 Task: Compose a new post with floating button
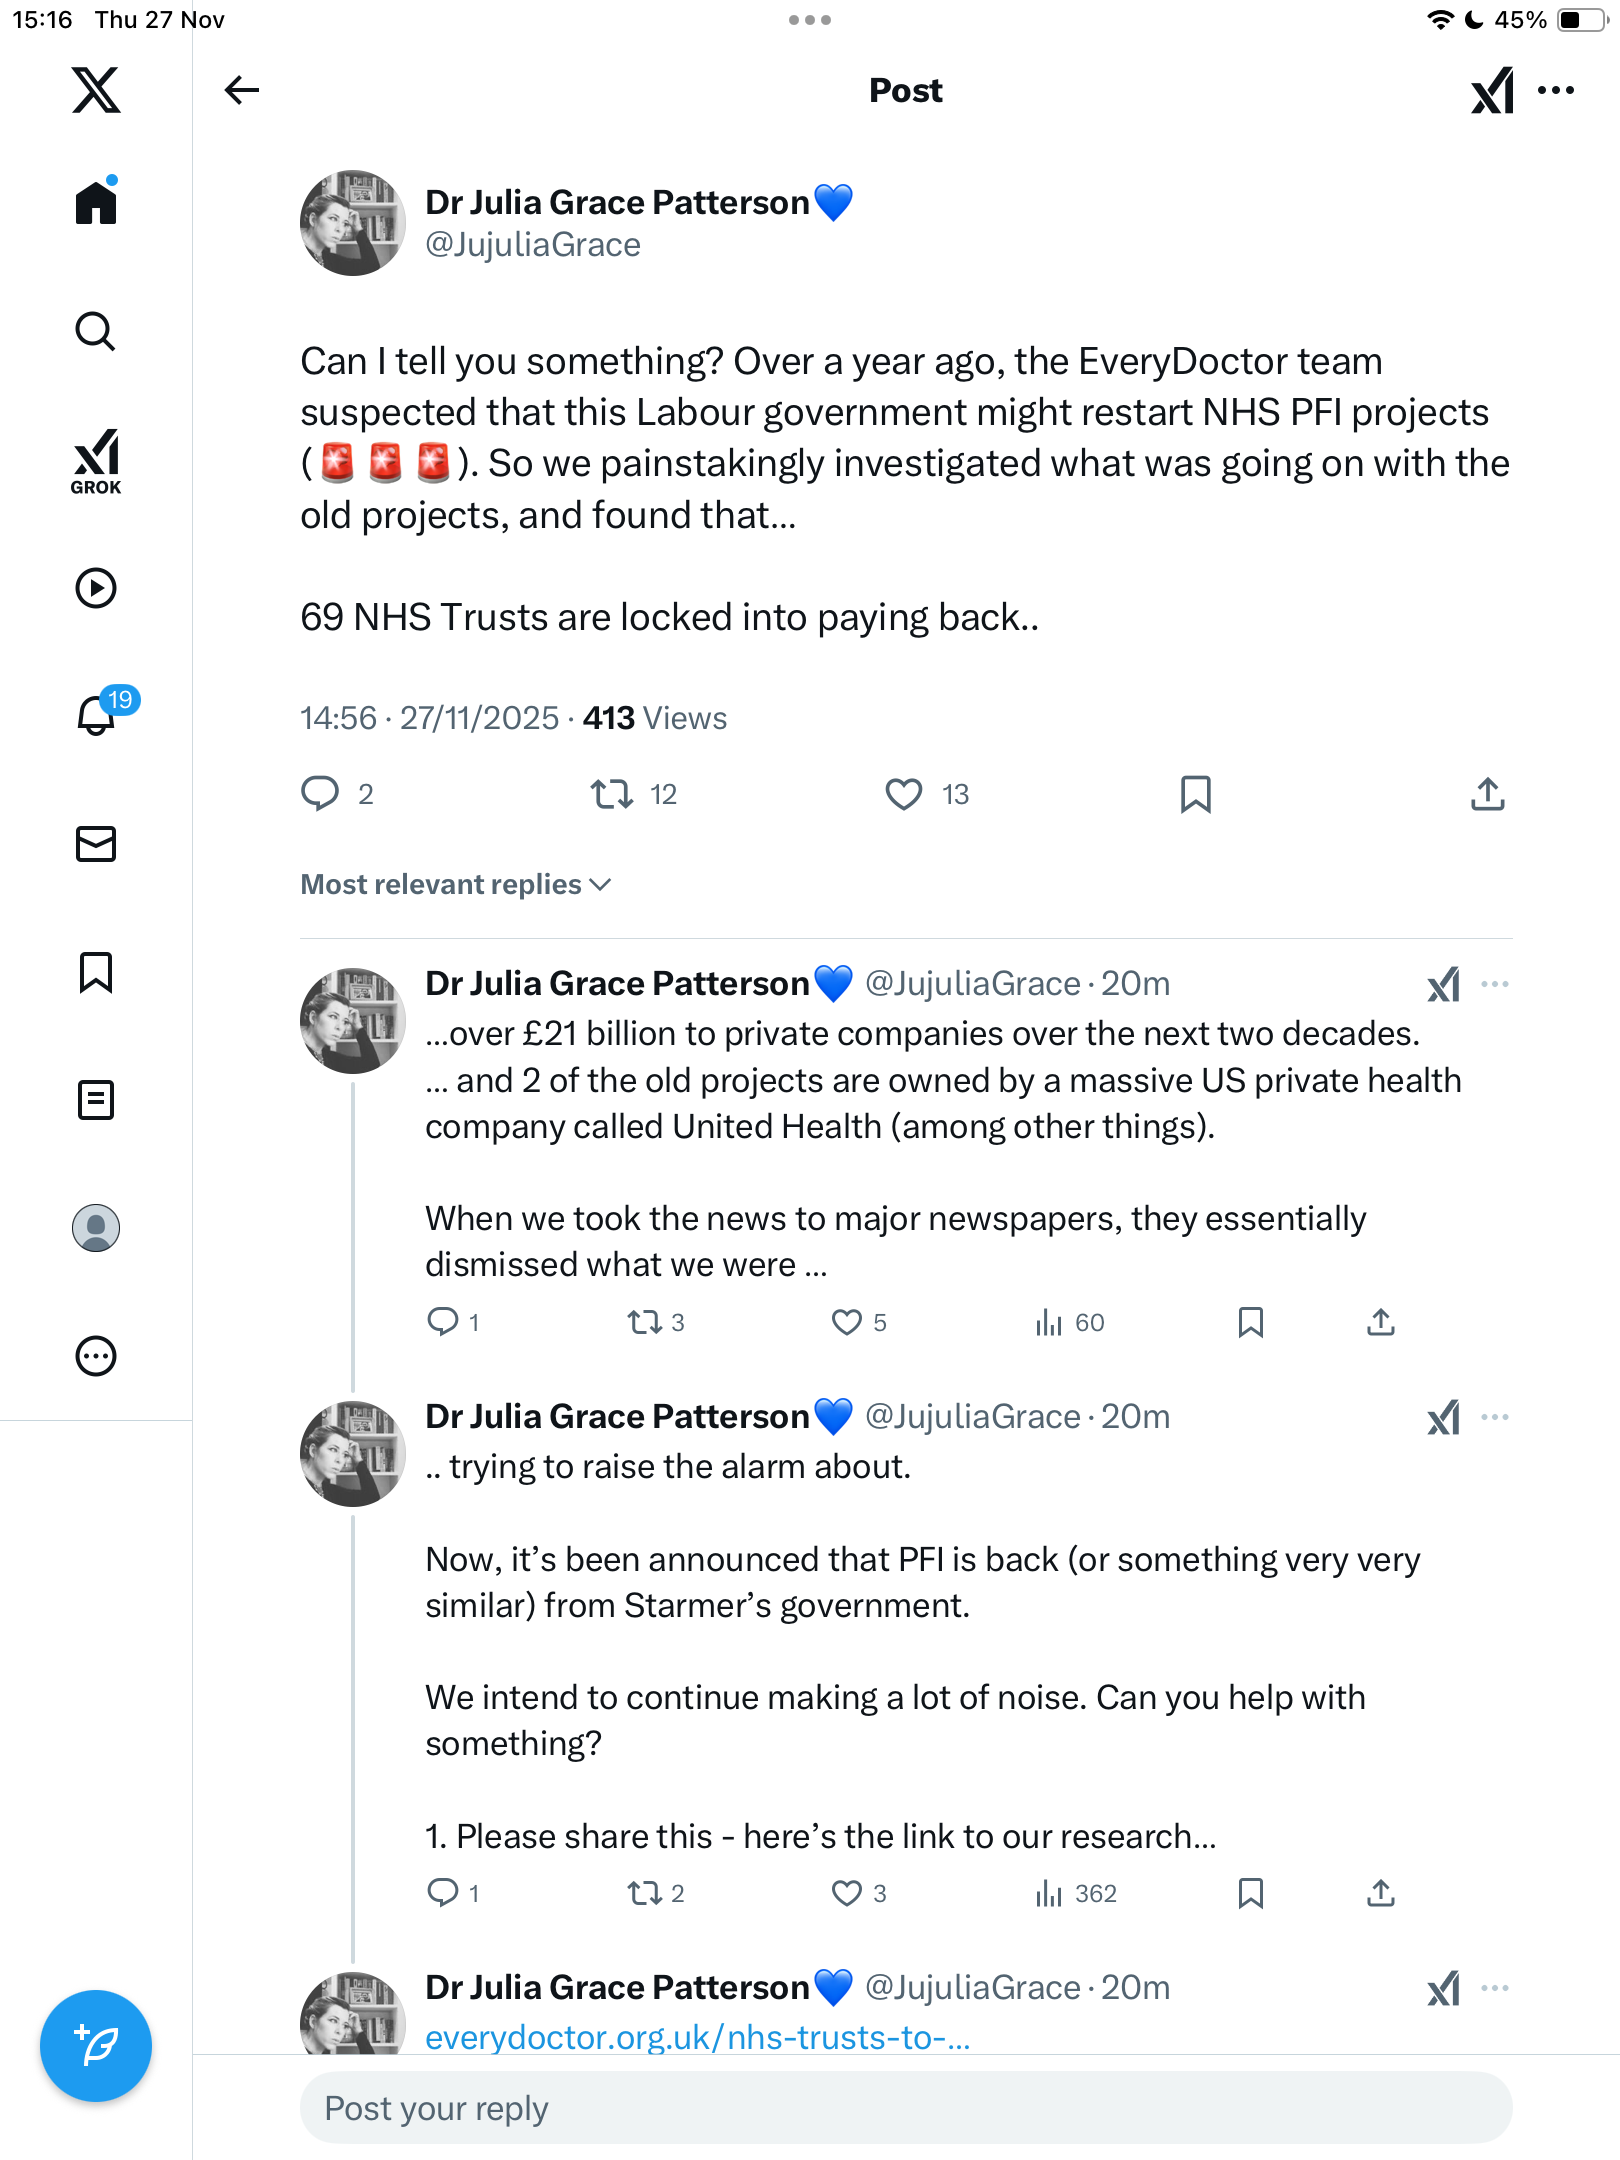point(96,2046)
